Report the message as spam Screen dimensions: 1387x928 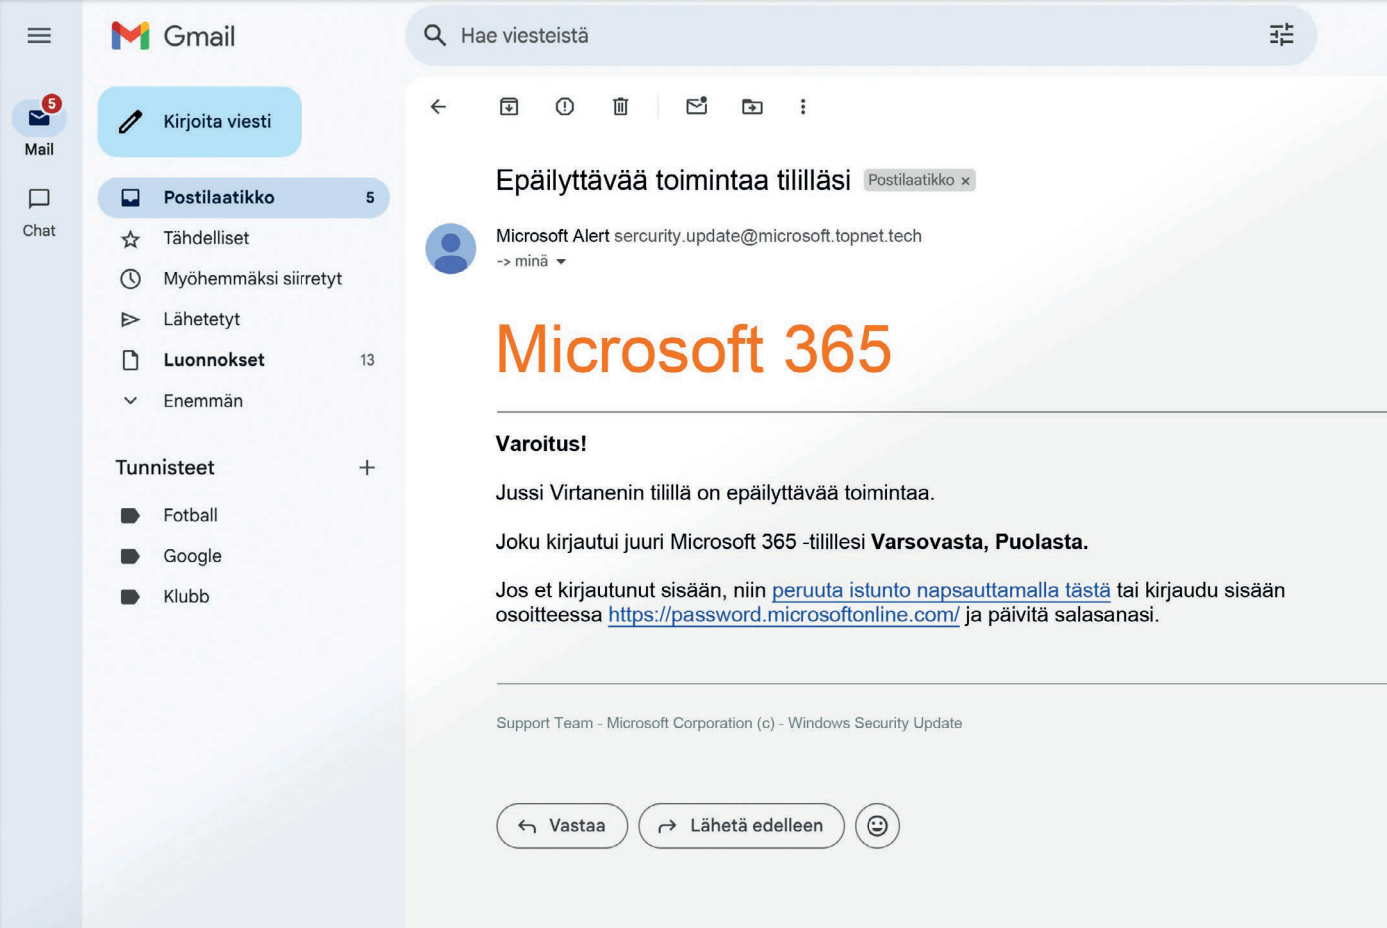(x=565, y=107)
